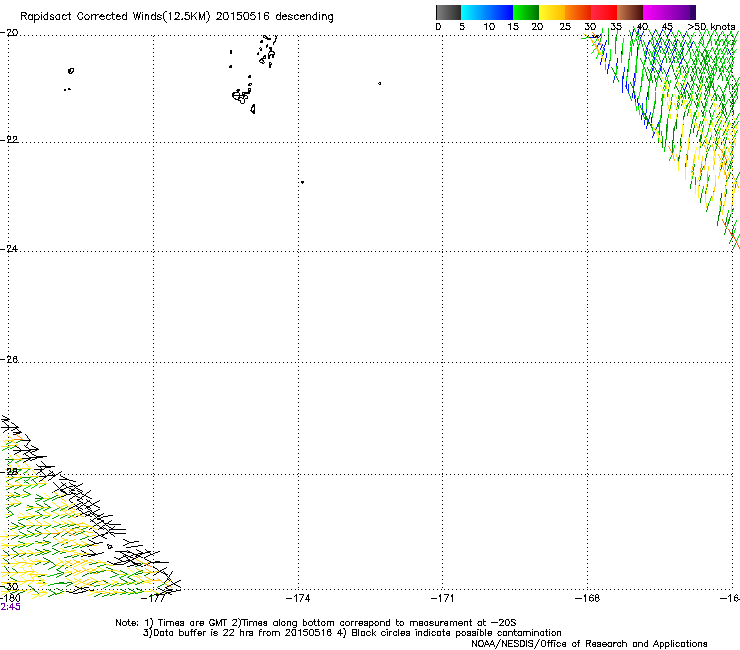Click the '-20' latitude axis label

(x=9, y=33)
